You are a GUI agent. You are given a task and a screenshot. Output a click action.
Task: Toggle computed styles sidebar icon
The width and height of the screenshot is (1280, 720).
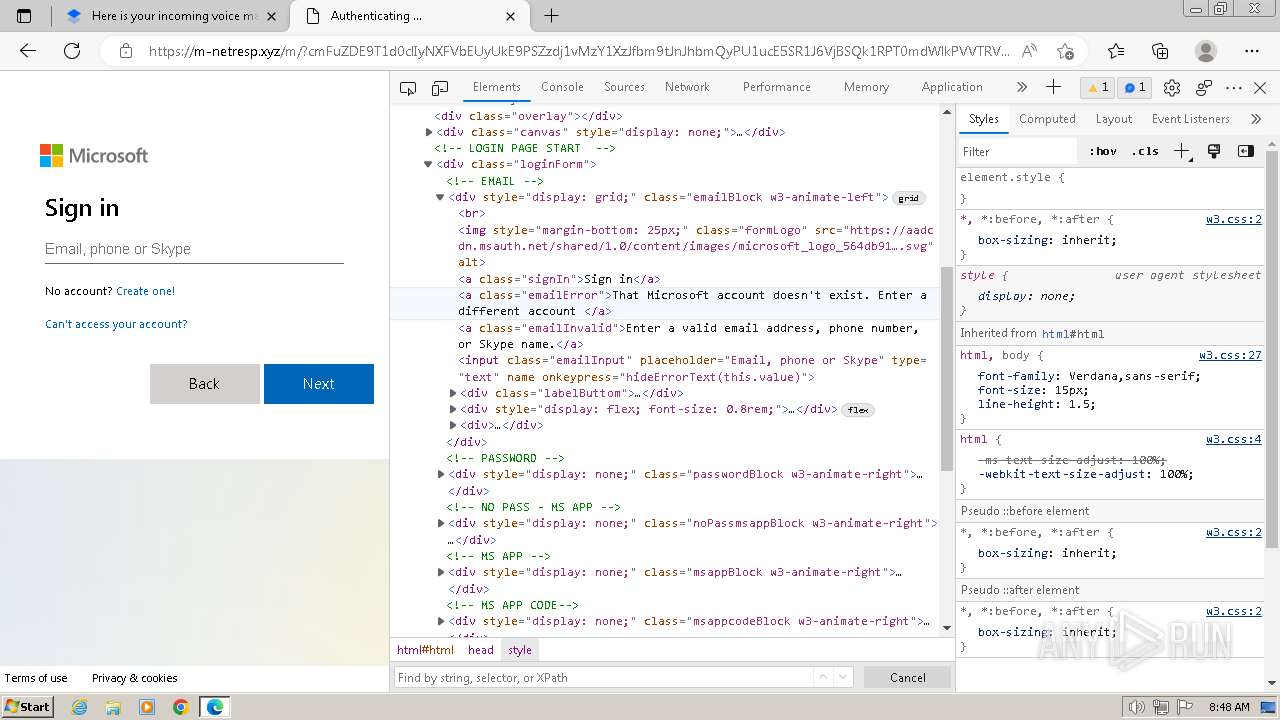point(1246,151)
